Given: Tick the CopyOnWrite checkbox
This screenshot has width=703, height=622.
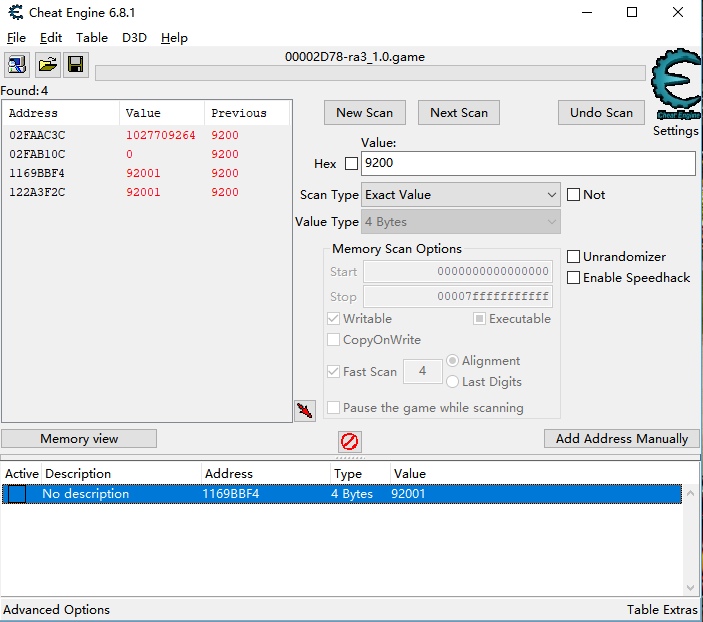Looking at the screenshot, I should tap(333, 340).
